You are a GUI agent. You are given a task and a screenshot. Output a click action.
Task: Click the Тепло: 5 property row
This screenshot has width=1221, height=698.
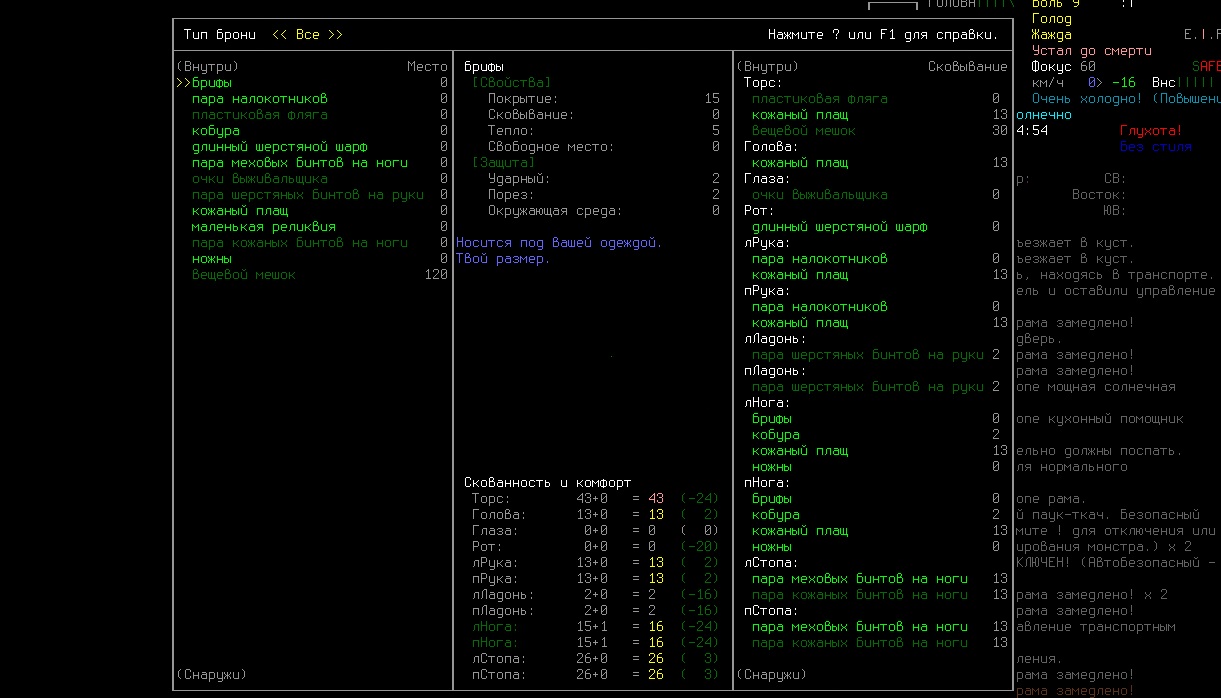(x=604, y=130)
